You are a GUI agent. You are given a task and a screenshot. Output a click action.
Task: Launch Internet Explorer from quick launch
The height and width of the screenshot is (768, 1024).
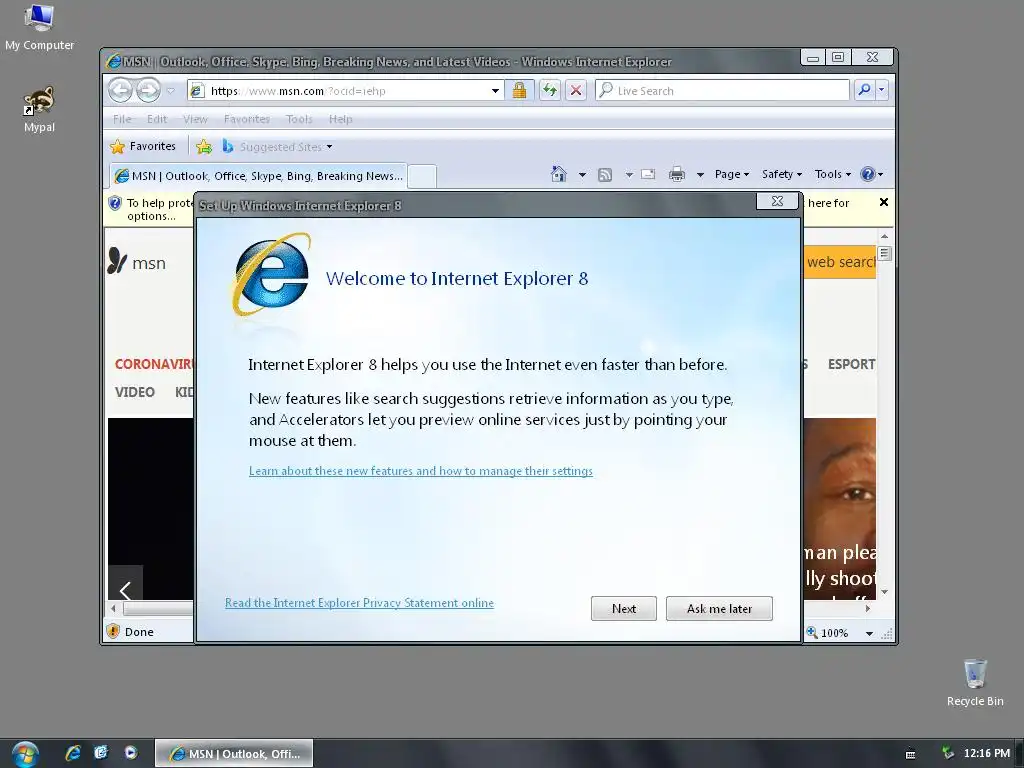tap(72, 753)
